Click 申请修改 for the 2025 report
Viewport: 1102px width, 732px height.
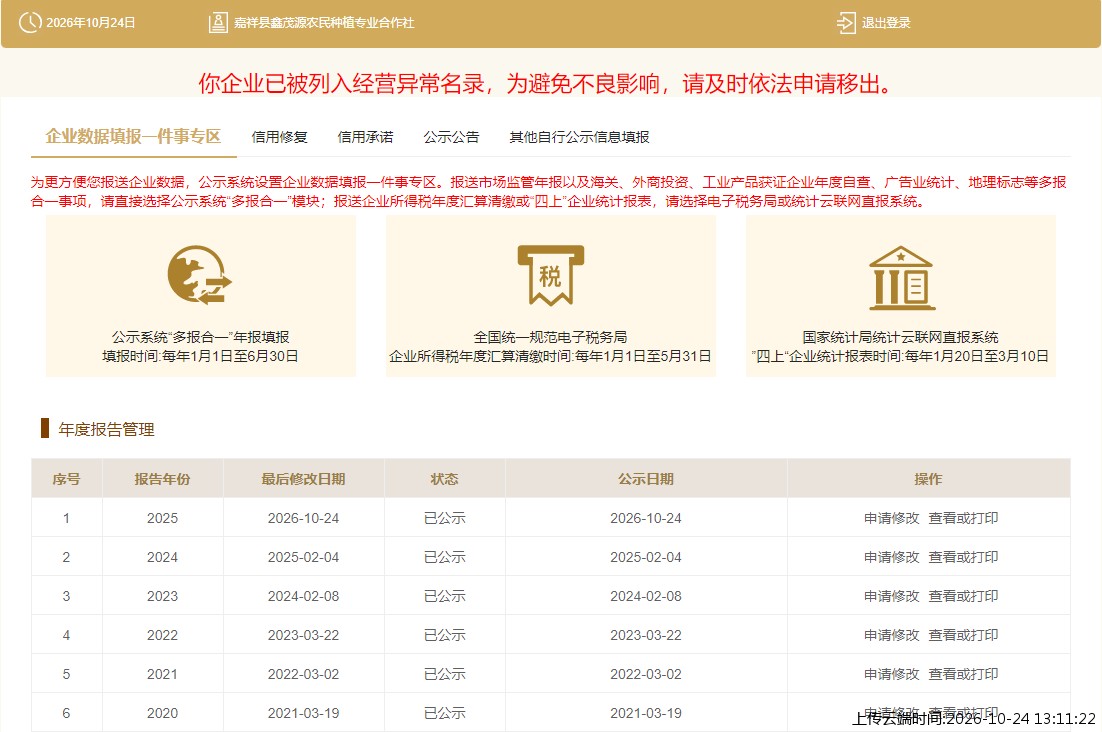coord(892,518)
